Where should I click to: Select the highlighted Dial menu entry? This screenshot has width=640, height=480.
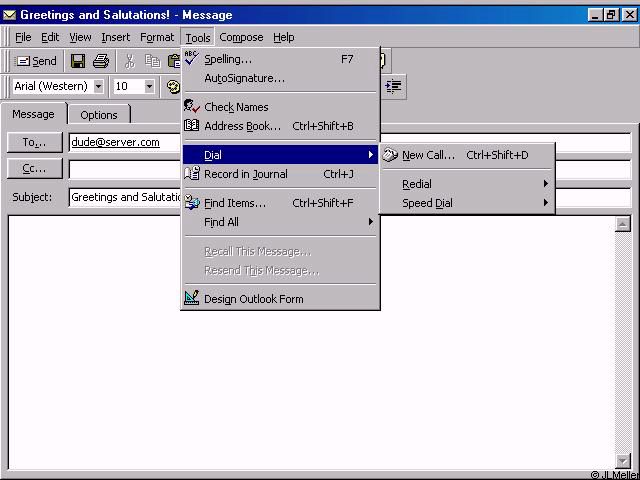pyautogui.click(x=280, y=155)
